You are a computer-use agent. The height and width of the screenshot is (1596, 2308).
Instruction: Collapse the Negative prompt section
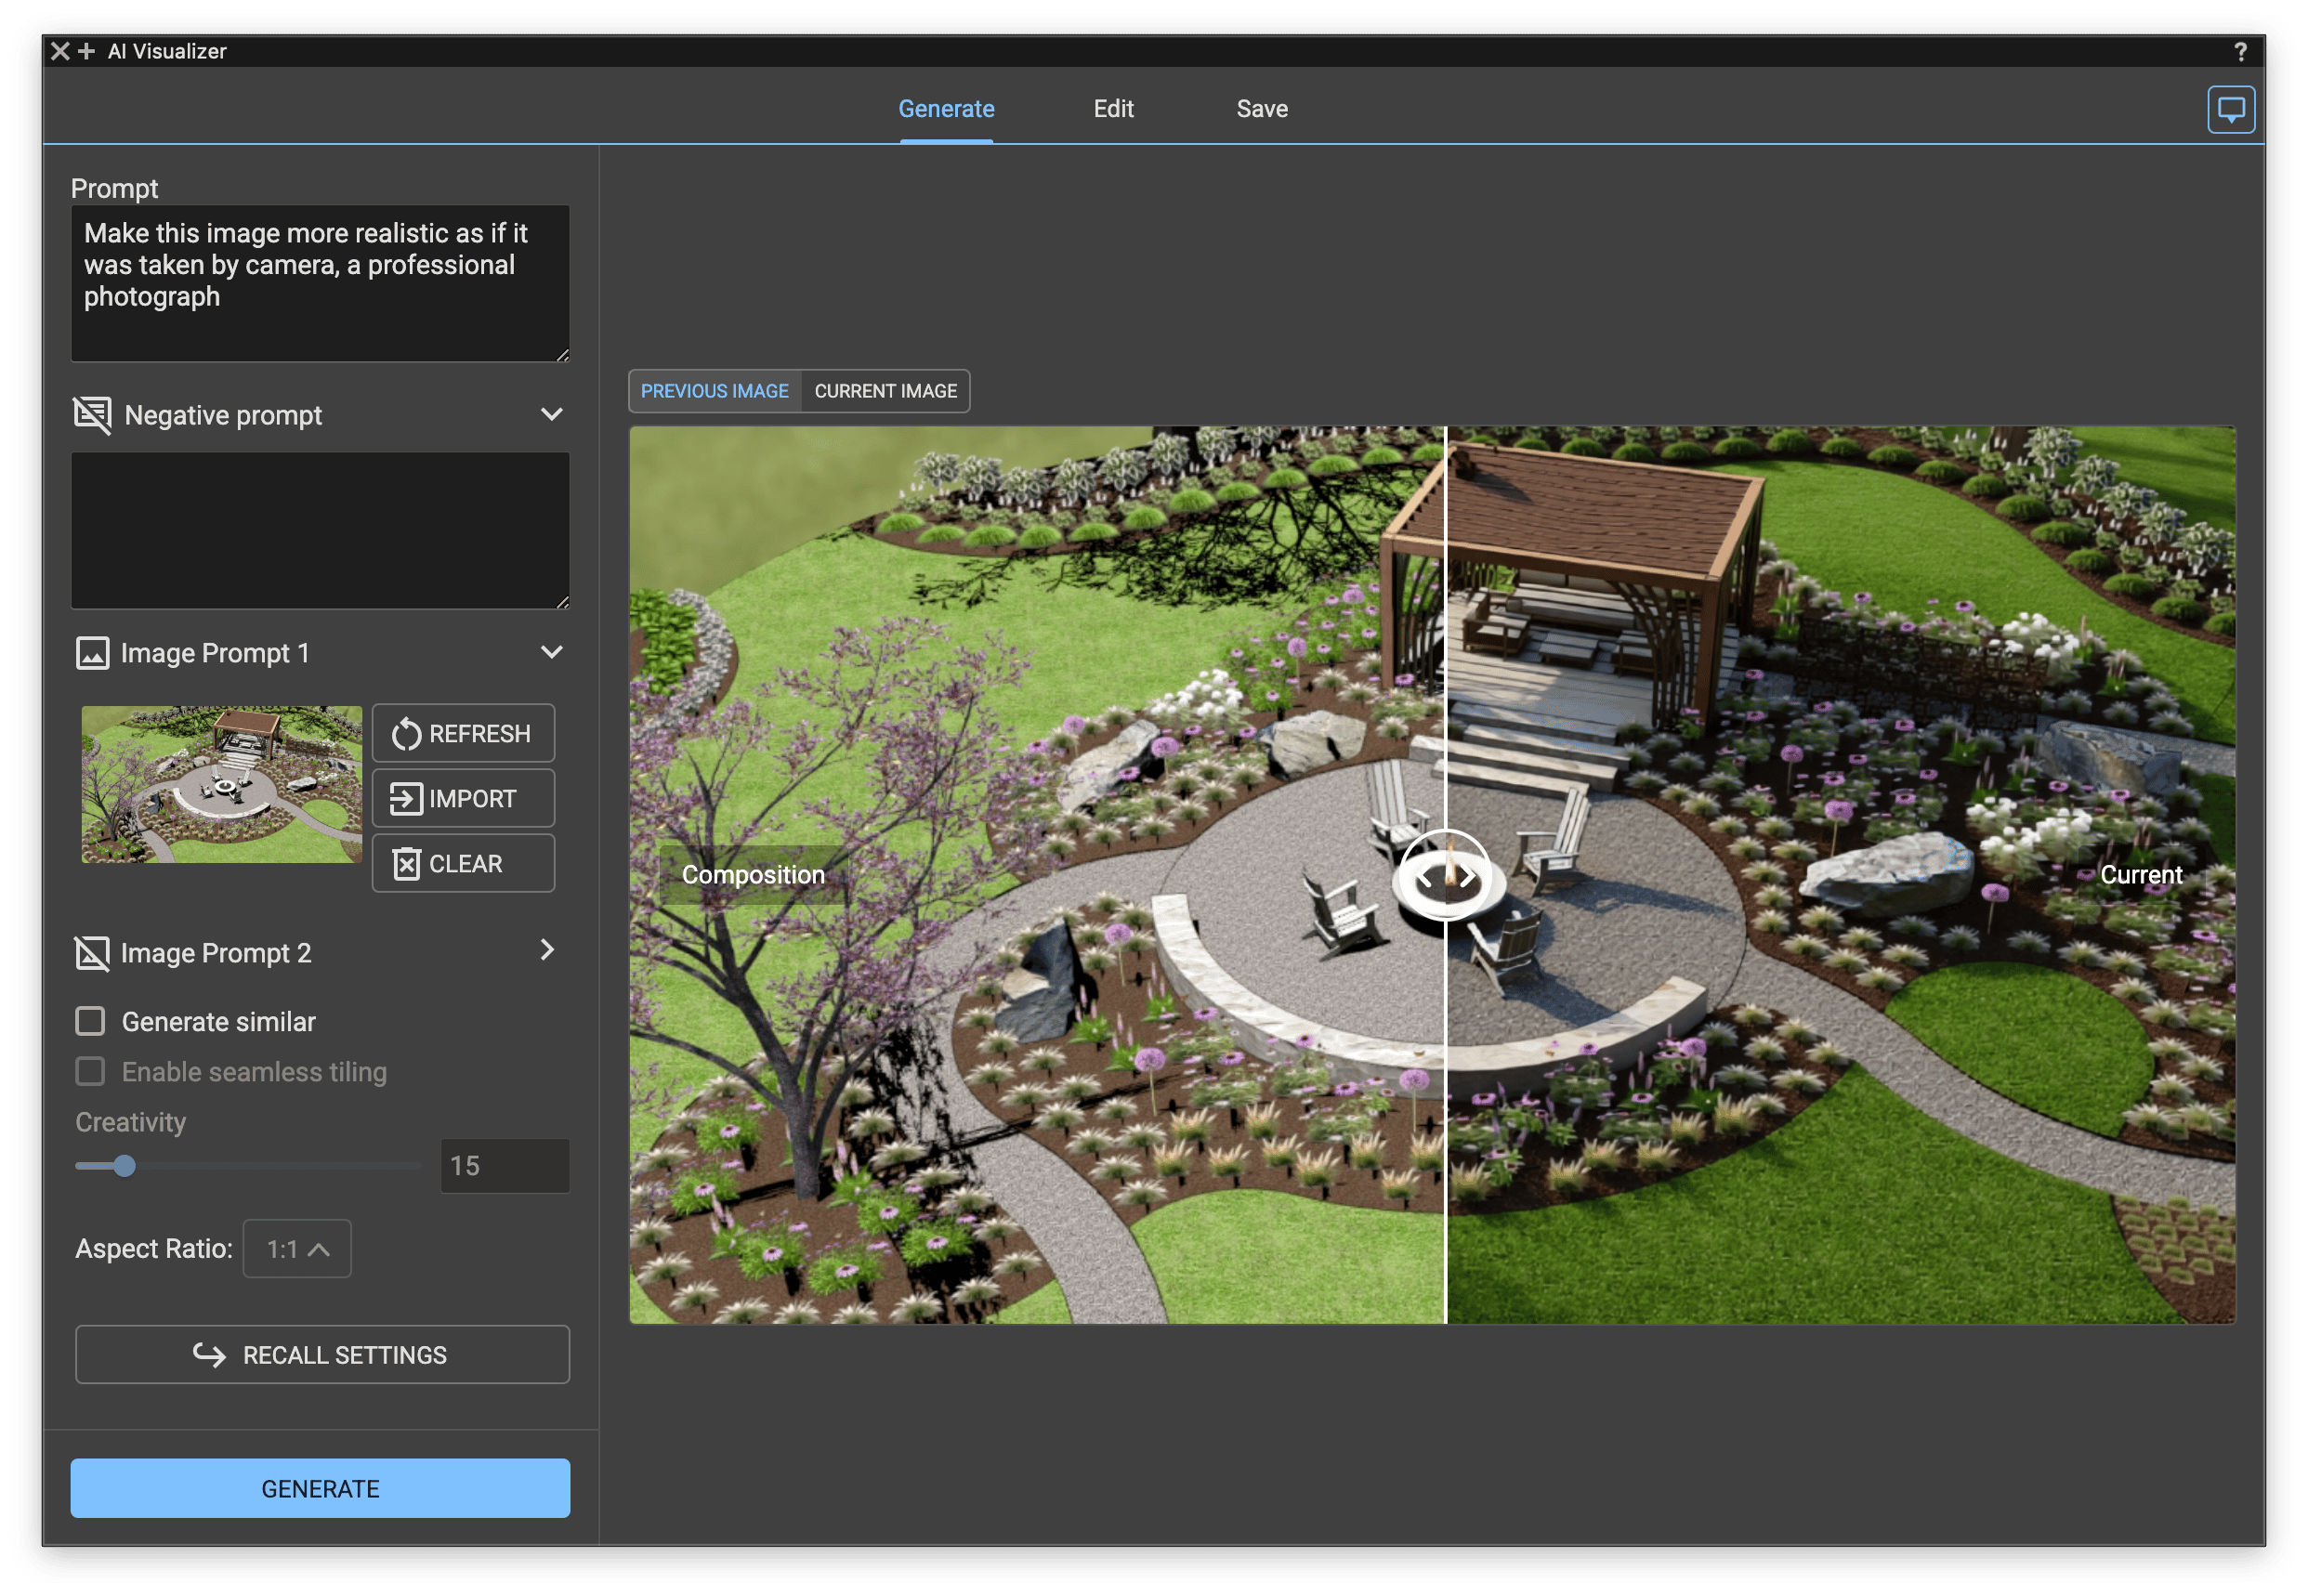(x=551, y=414)
